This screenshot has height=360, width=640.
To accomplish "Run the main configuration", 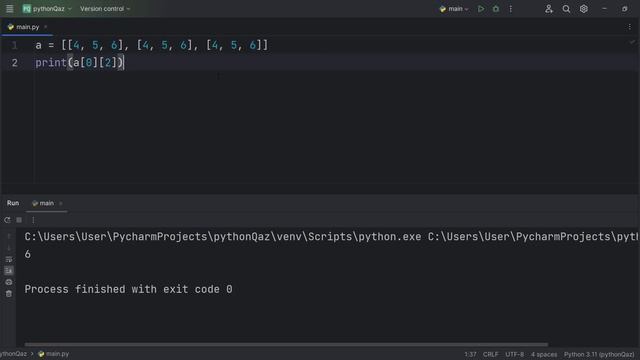I will coord(481,9).
